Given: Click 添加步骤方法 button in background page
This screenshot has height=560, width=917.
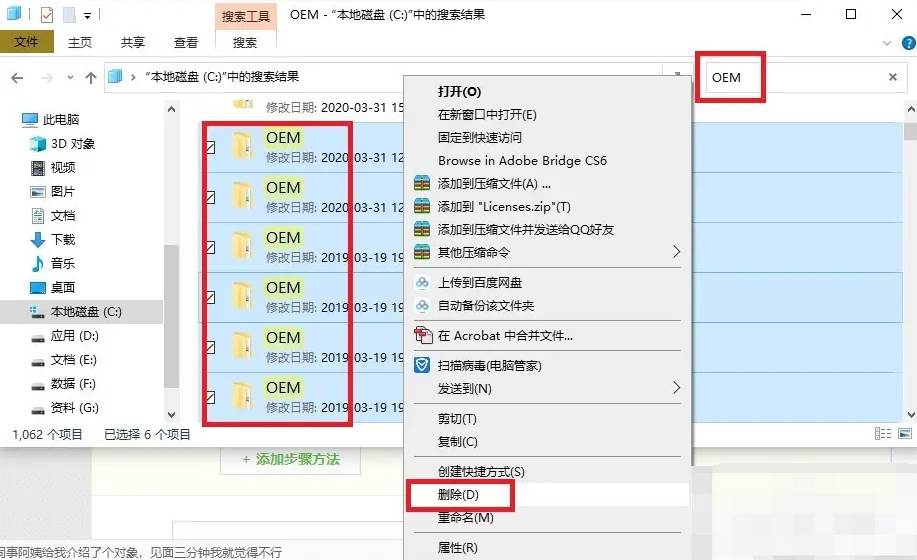Looking at the screenshot, I should tap(291, 459).
